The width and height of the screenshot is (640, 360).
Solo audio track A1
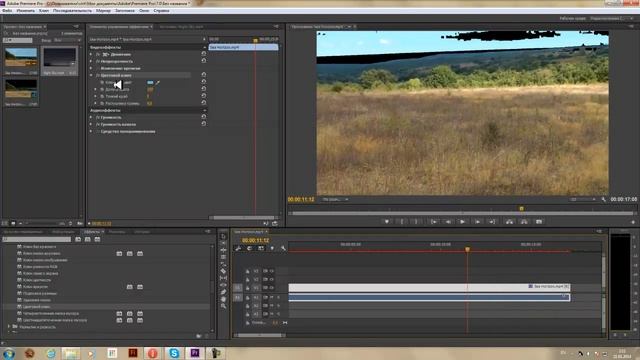coord(278,297)
